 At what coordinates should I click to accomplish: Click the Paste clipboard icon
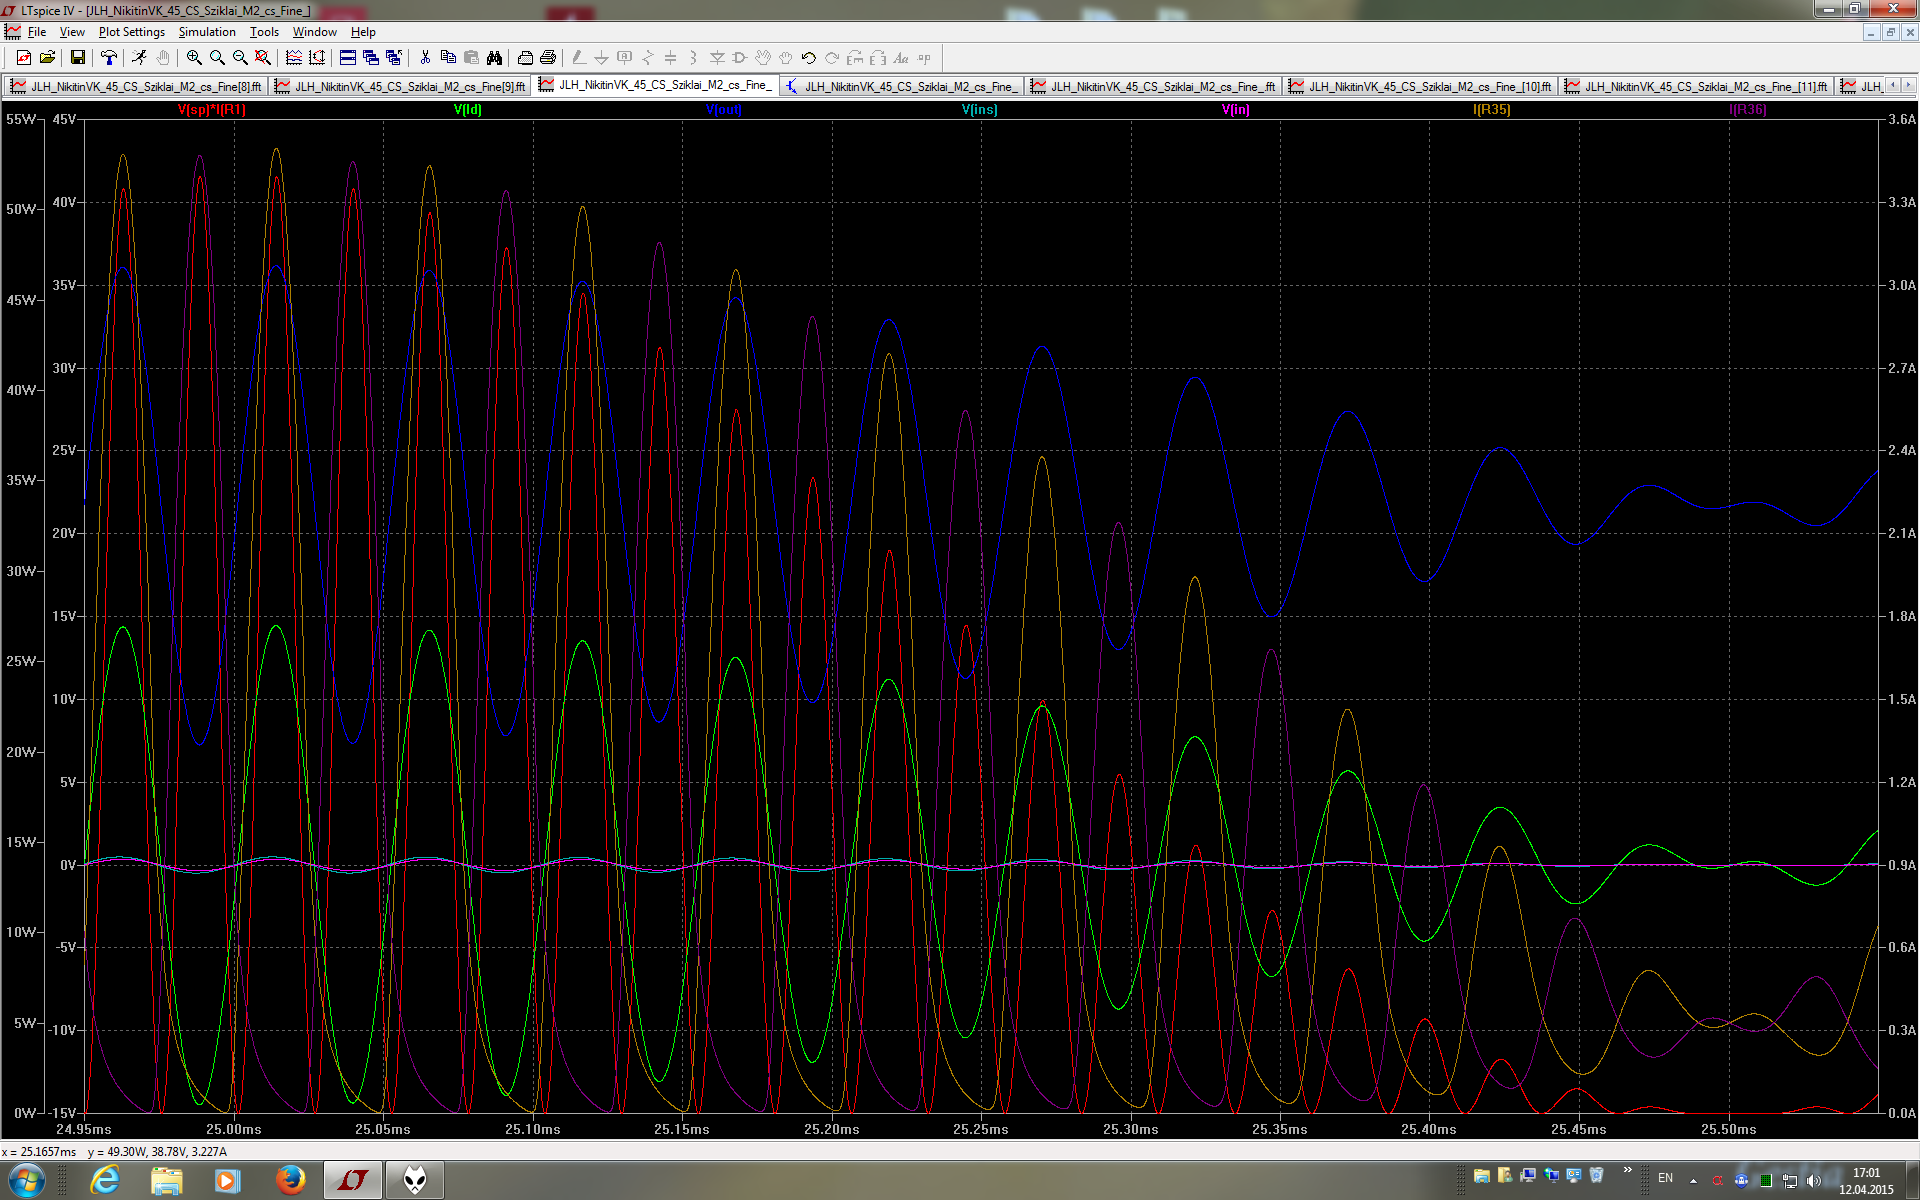pos(471,58)
